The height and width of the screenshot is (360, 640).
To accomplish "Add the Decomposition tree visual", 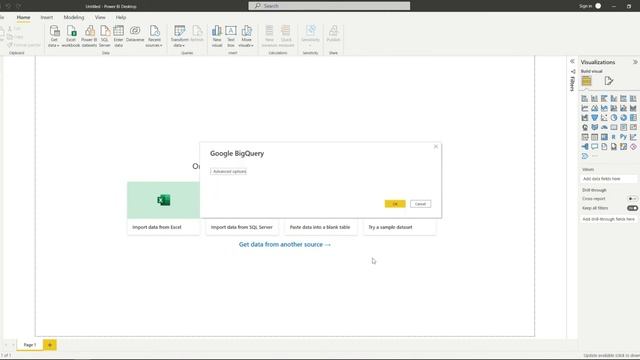I will pos(585,147).
